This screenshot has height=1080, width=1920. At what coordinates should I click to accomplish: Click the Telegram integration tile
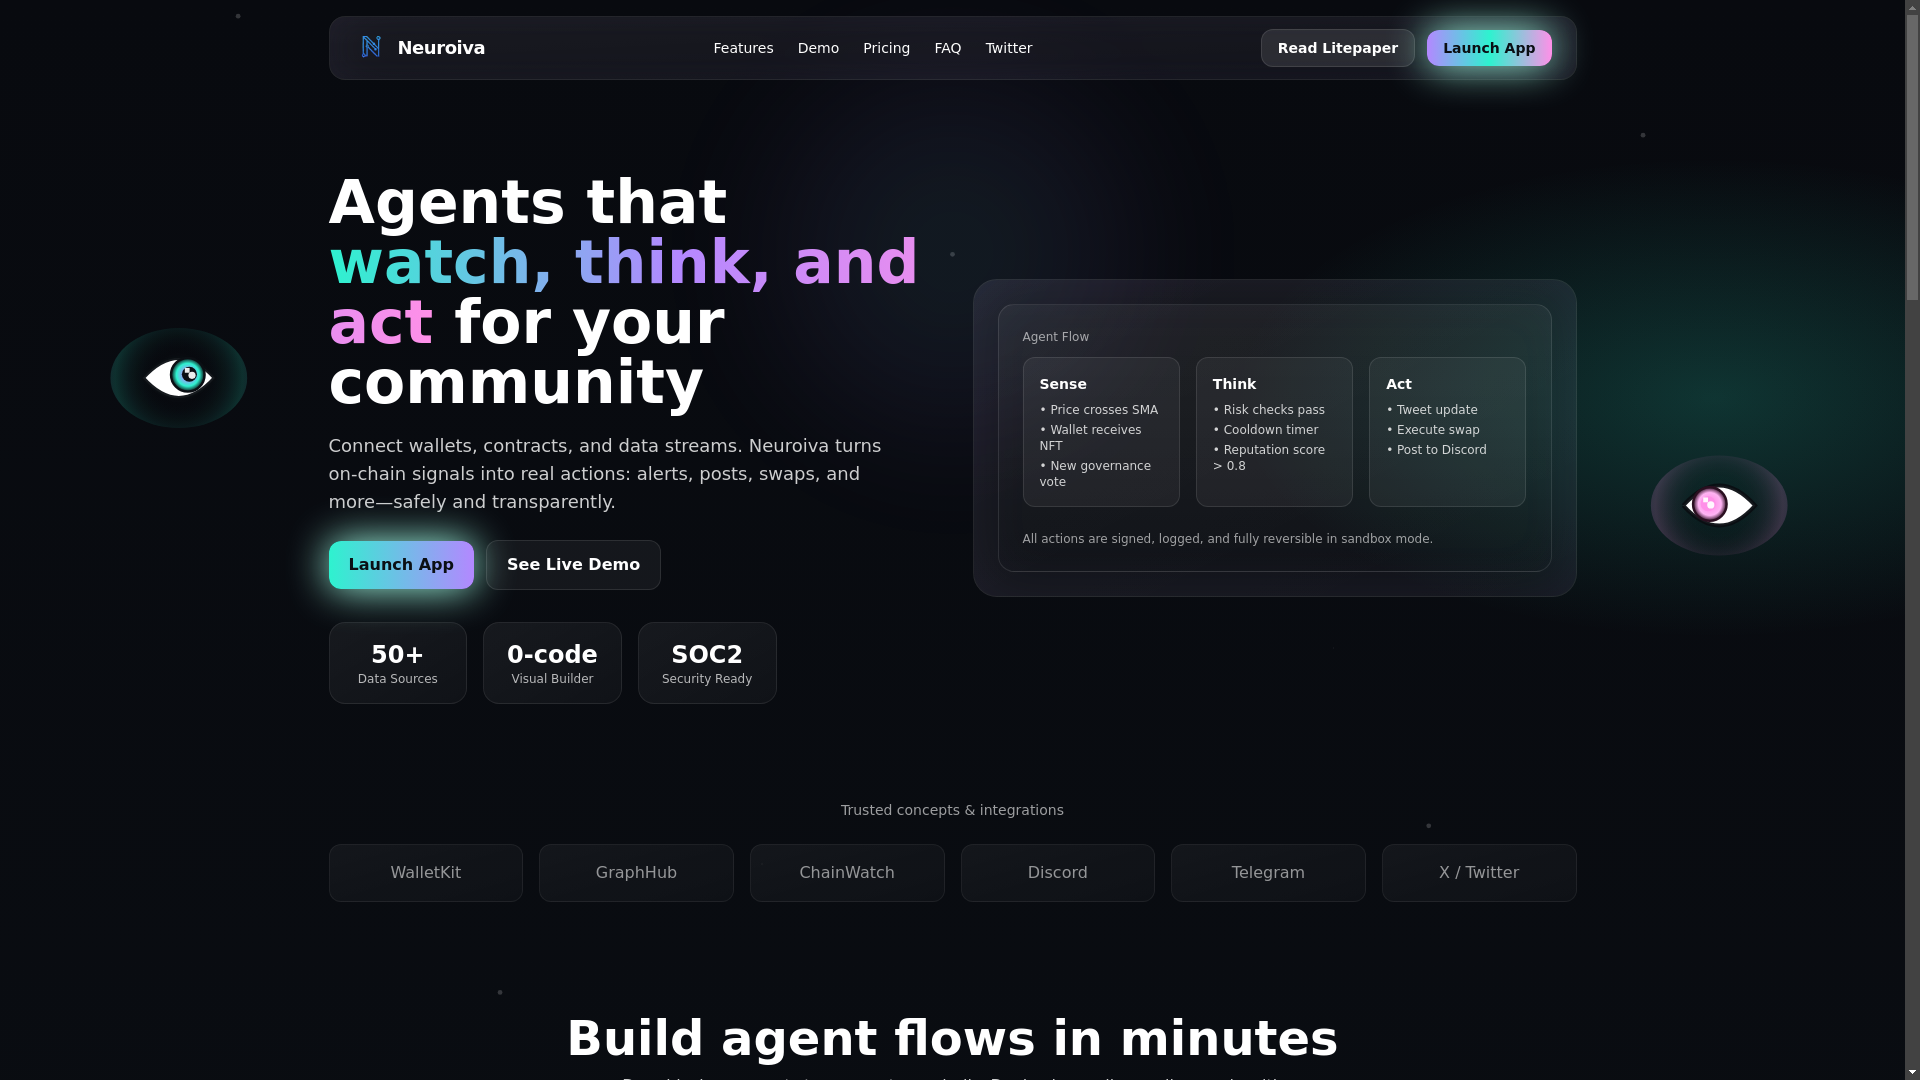point(1268,873)
